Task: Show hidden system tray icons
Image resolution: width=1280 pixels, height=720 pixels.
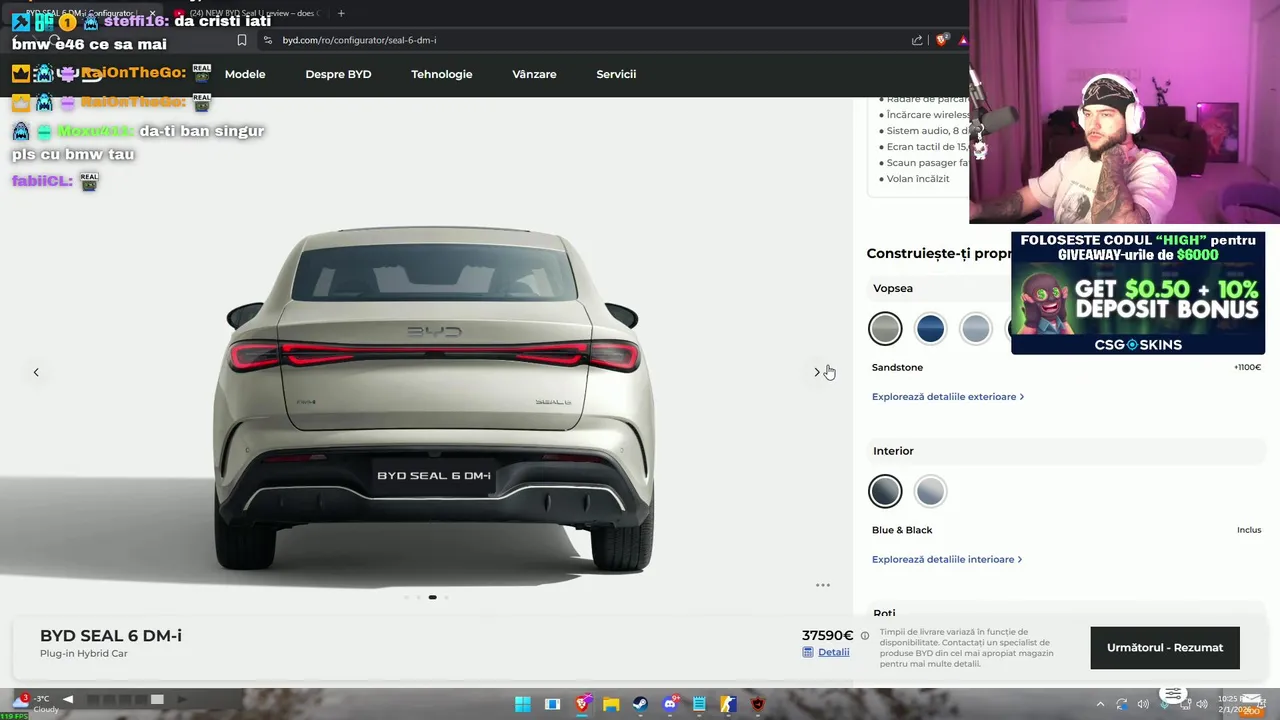Action: click(1101, 704)
